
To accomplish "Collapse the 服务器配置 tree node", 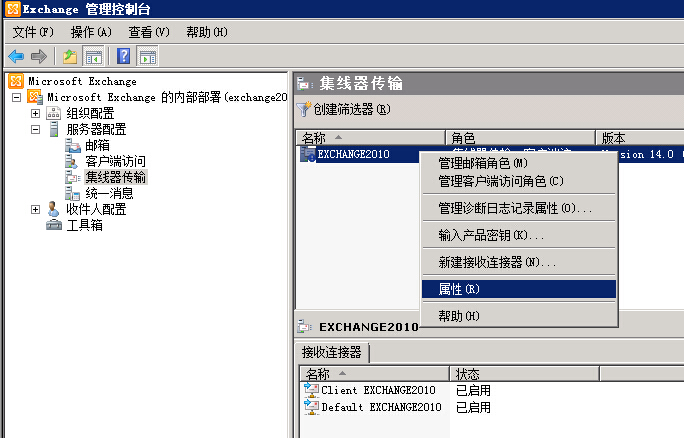I will 36,129.
